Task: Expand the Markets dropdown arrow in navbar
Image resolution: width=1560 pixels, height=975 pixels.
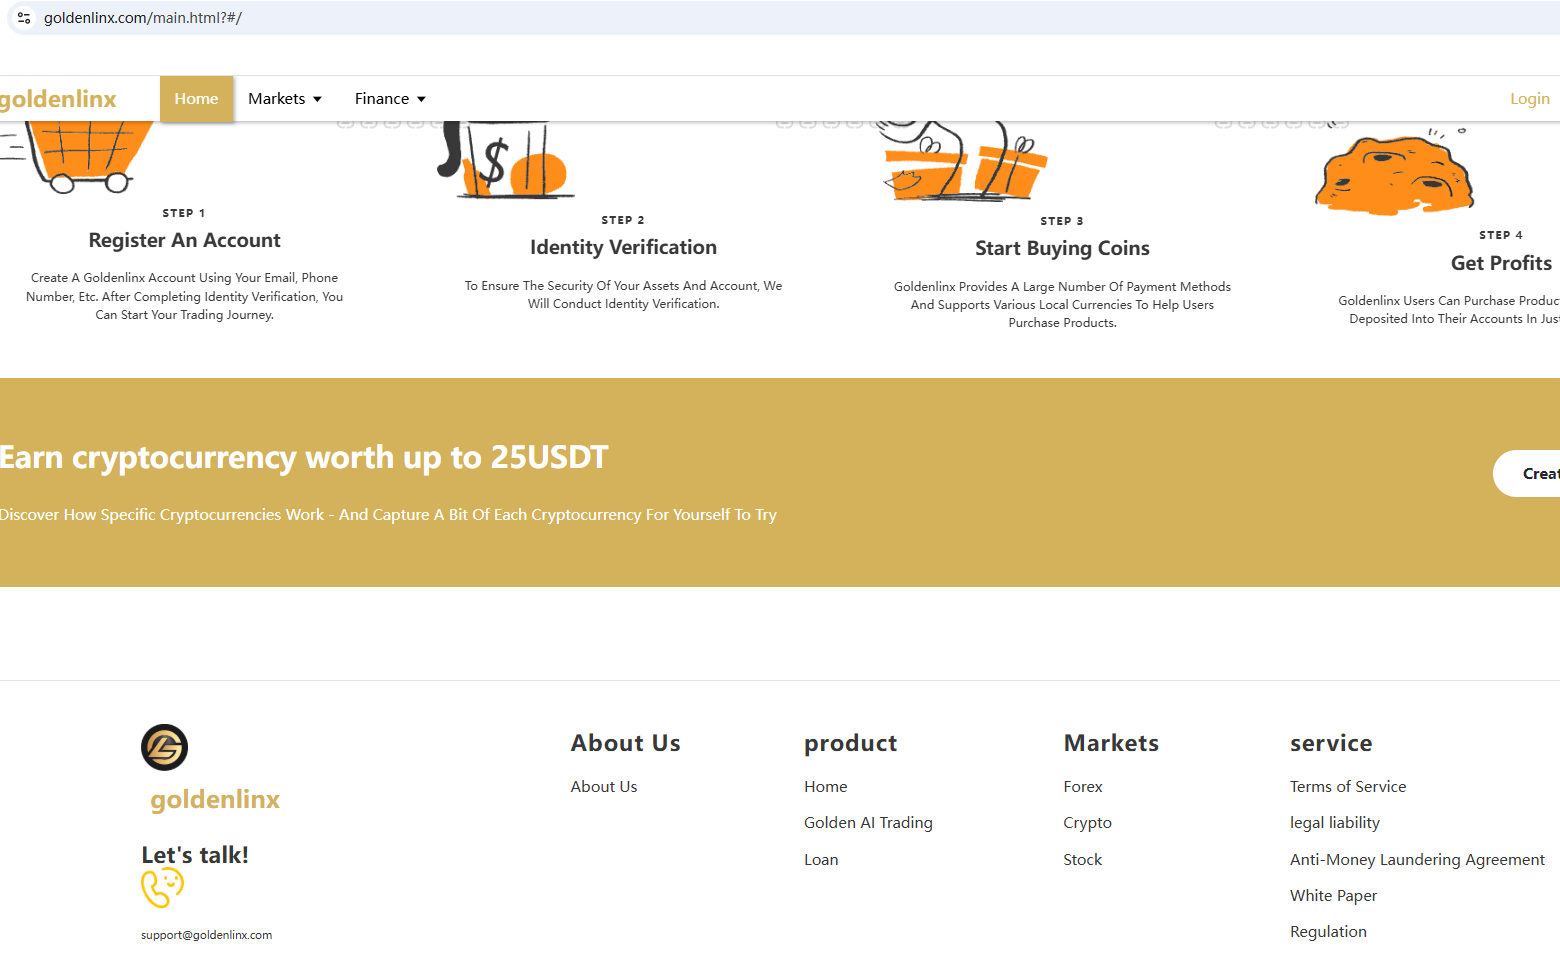Action: [317, 99]
